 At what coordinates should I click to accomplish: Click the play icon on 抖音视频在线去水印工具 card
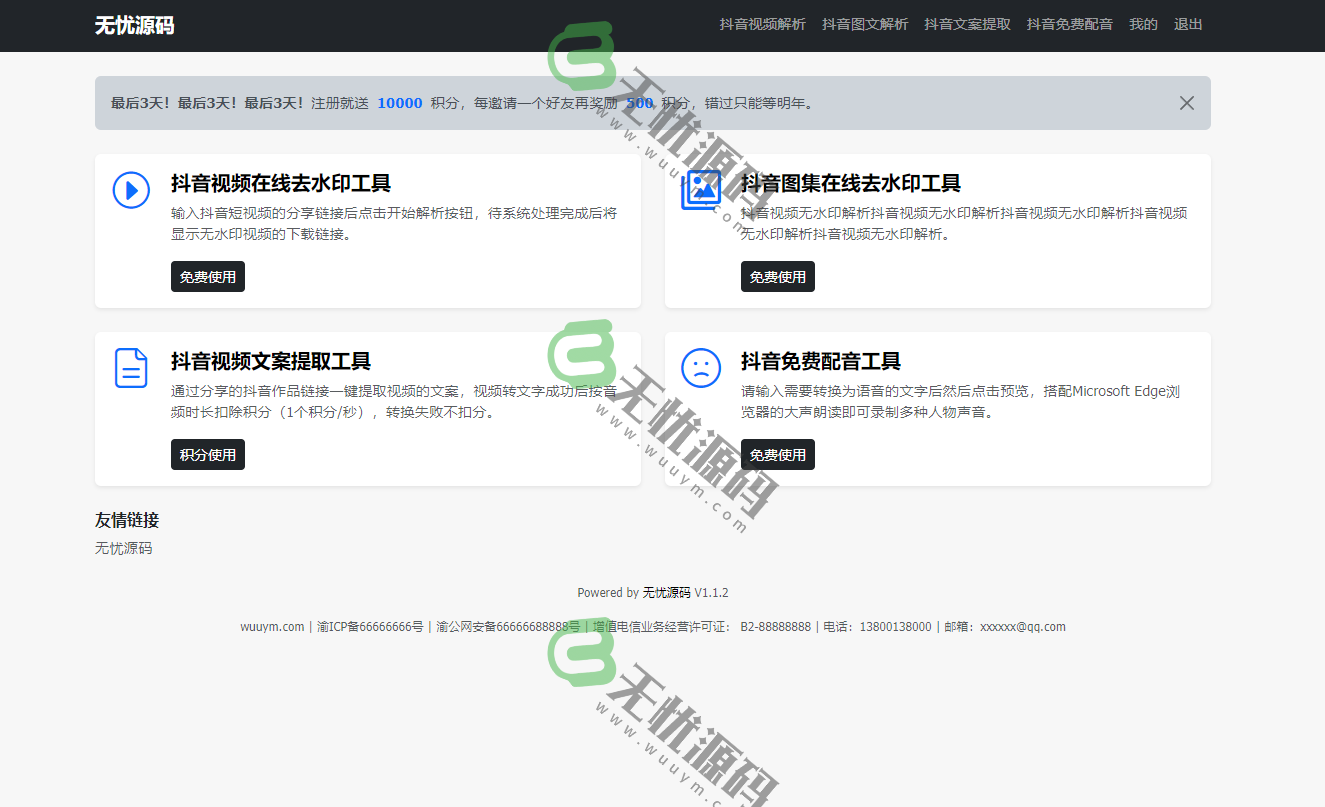point(131,190)
